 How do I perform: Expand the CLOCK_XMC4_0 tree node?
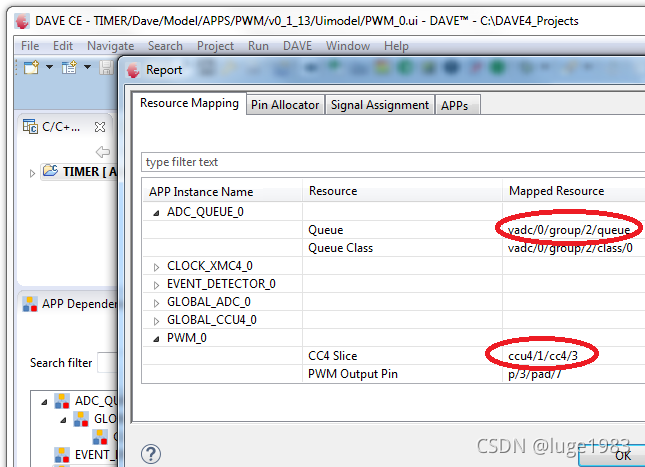coord(156,267)
